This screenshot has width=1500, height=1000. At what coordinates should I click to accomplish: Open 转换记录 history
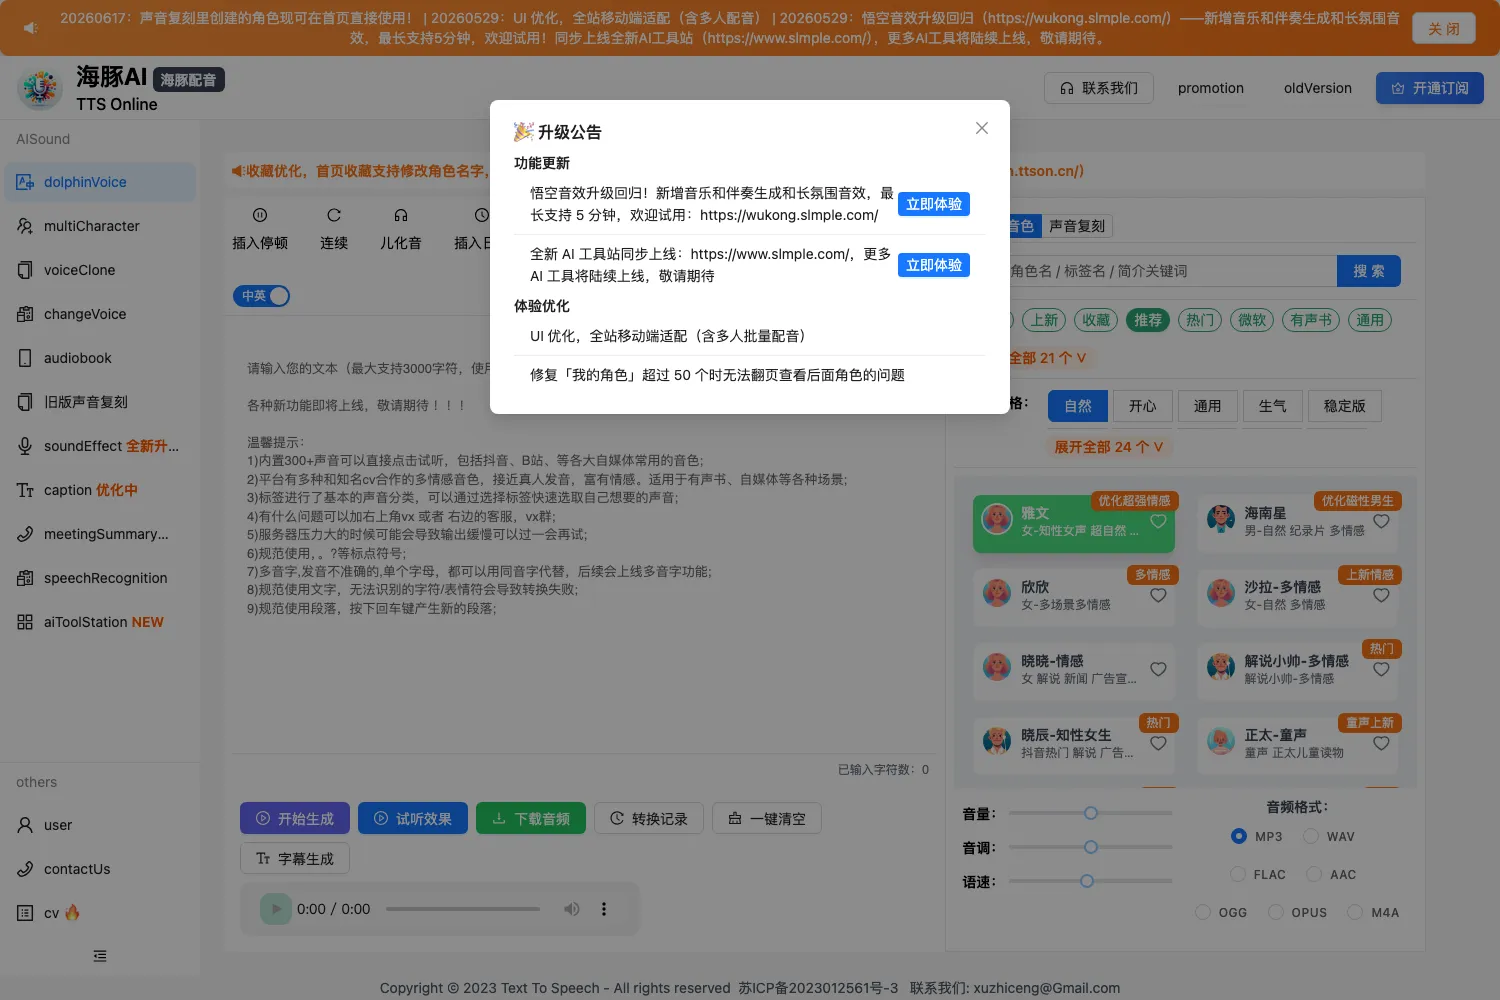click(649, 818)
